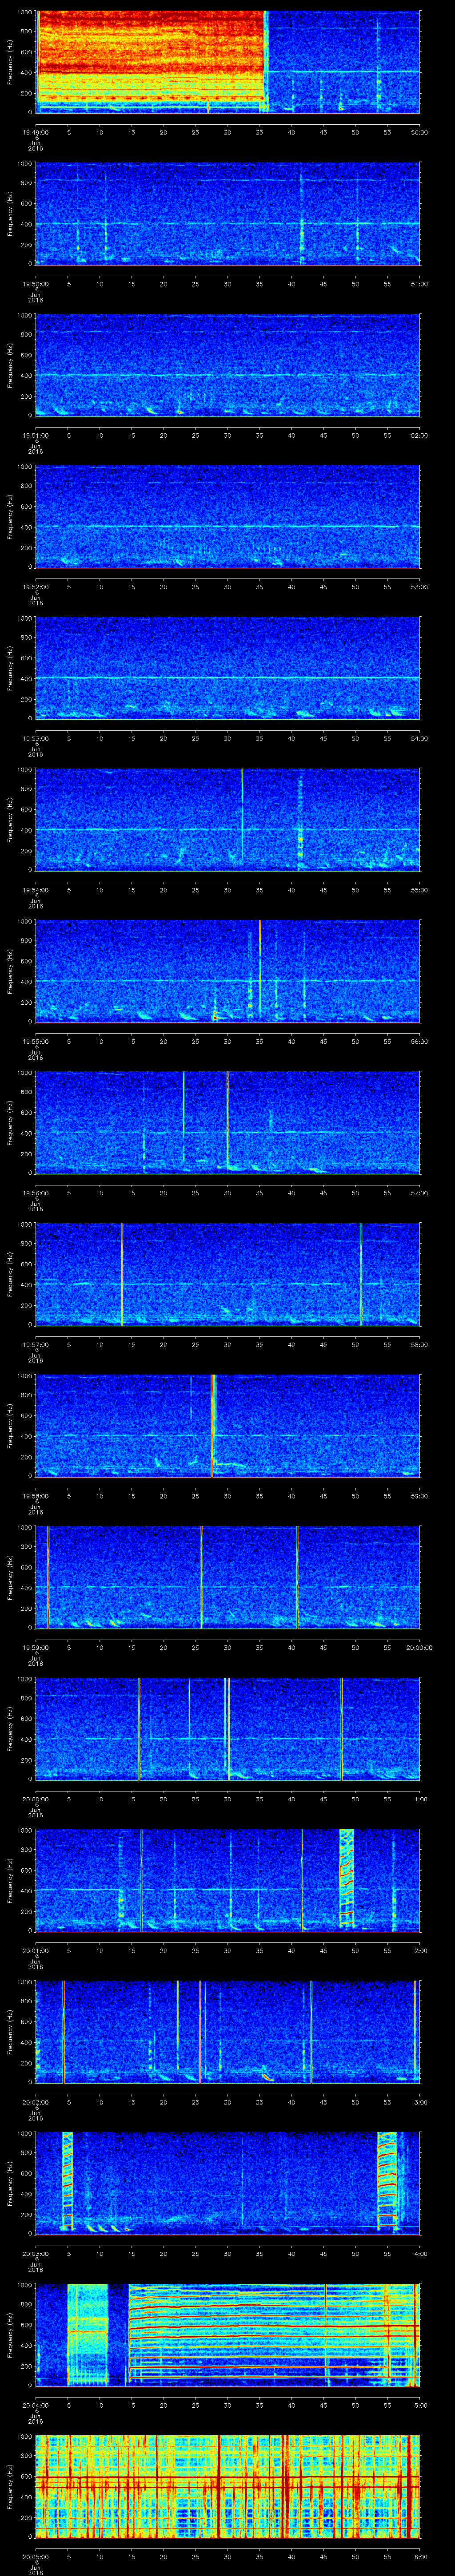This screenshot has width=455, height=2576.
Task: Select the "53:00" end time label
Action: 419,586
